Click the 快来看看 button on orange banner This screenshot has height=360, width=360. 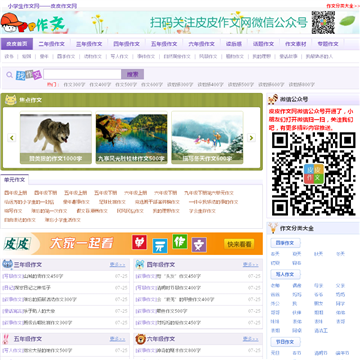pos(239,244)
